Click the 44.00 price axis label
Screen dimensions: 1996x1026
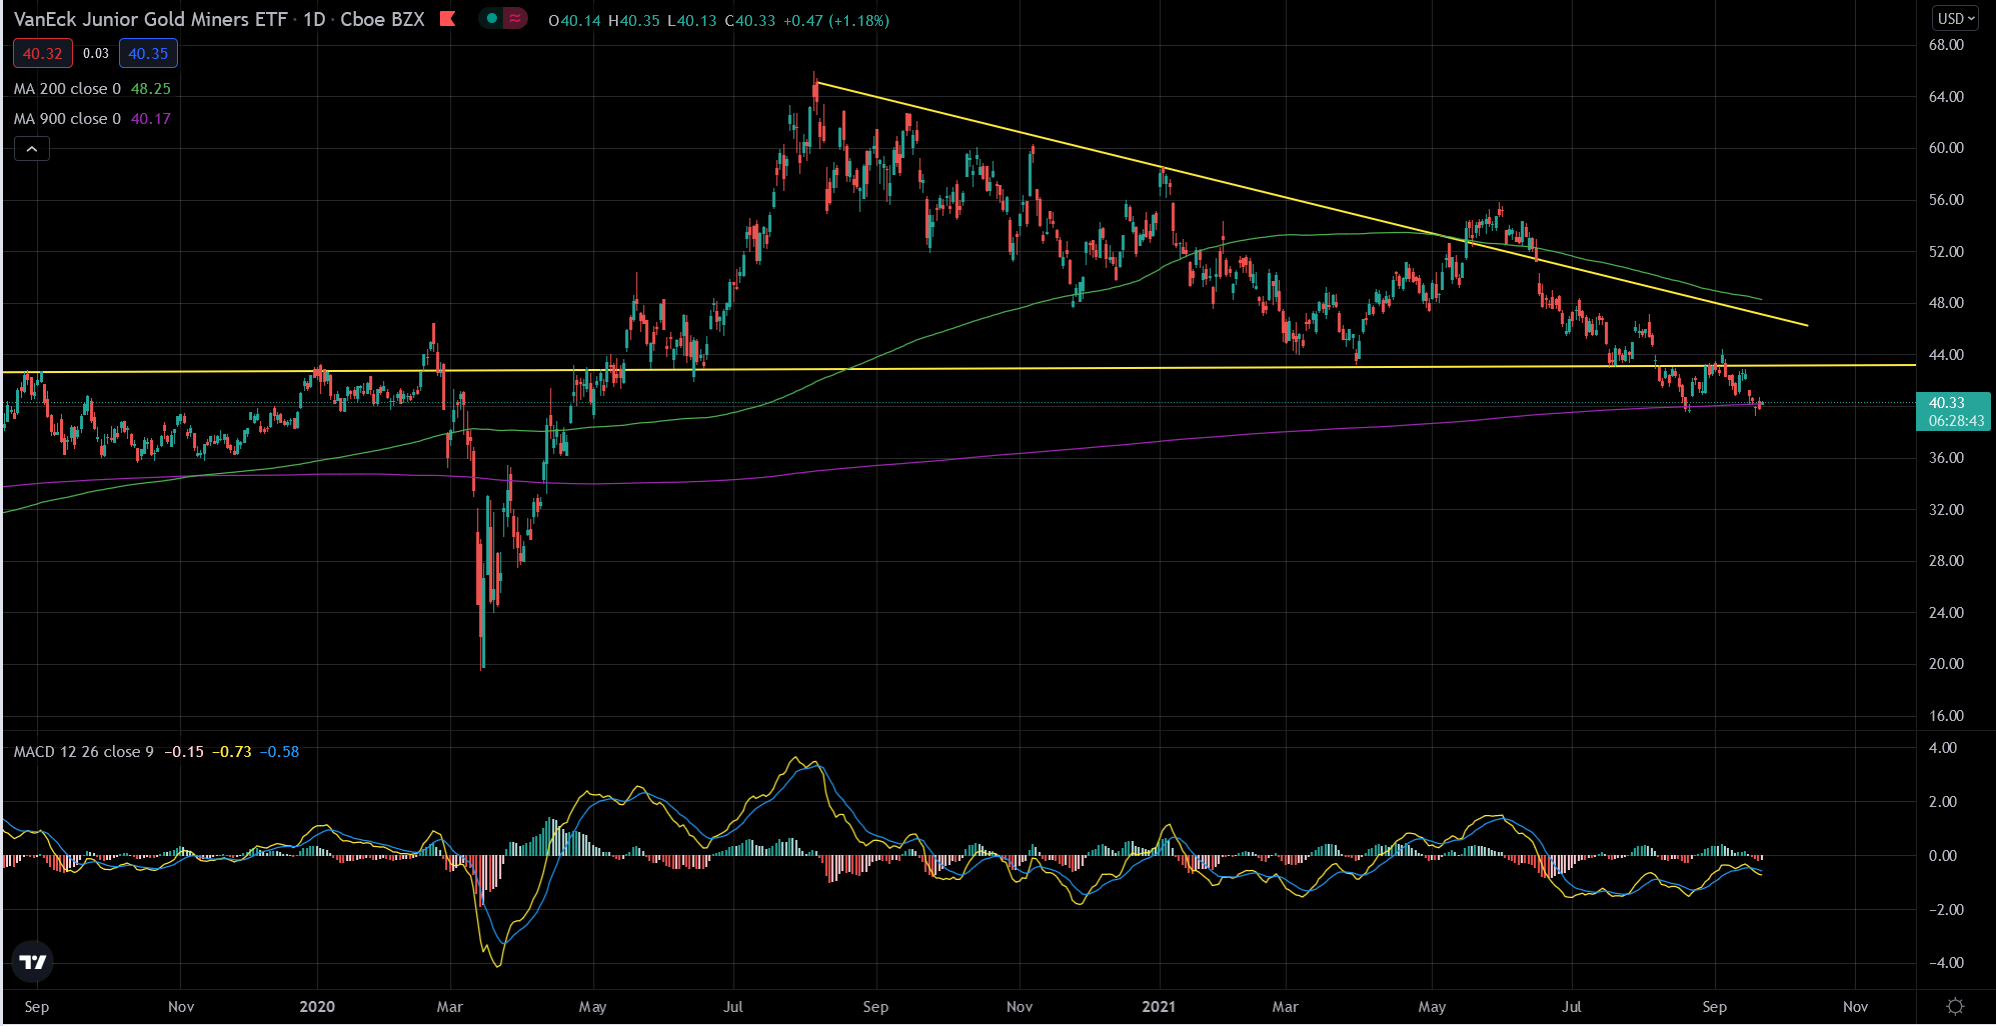[x=1946, y=355]
